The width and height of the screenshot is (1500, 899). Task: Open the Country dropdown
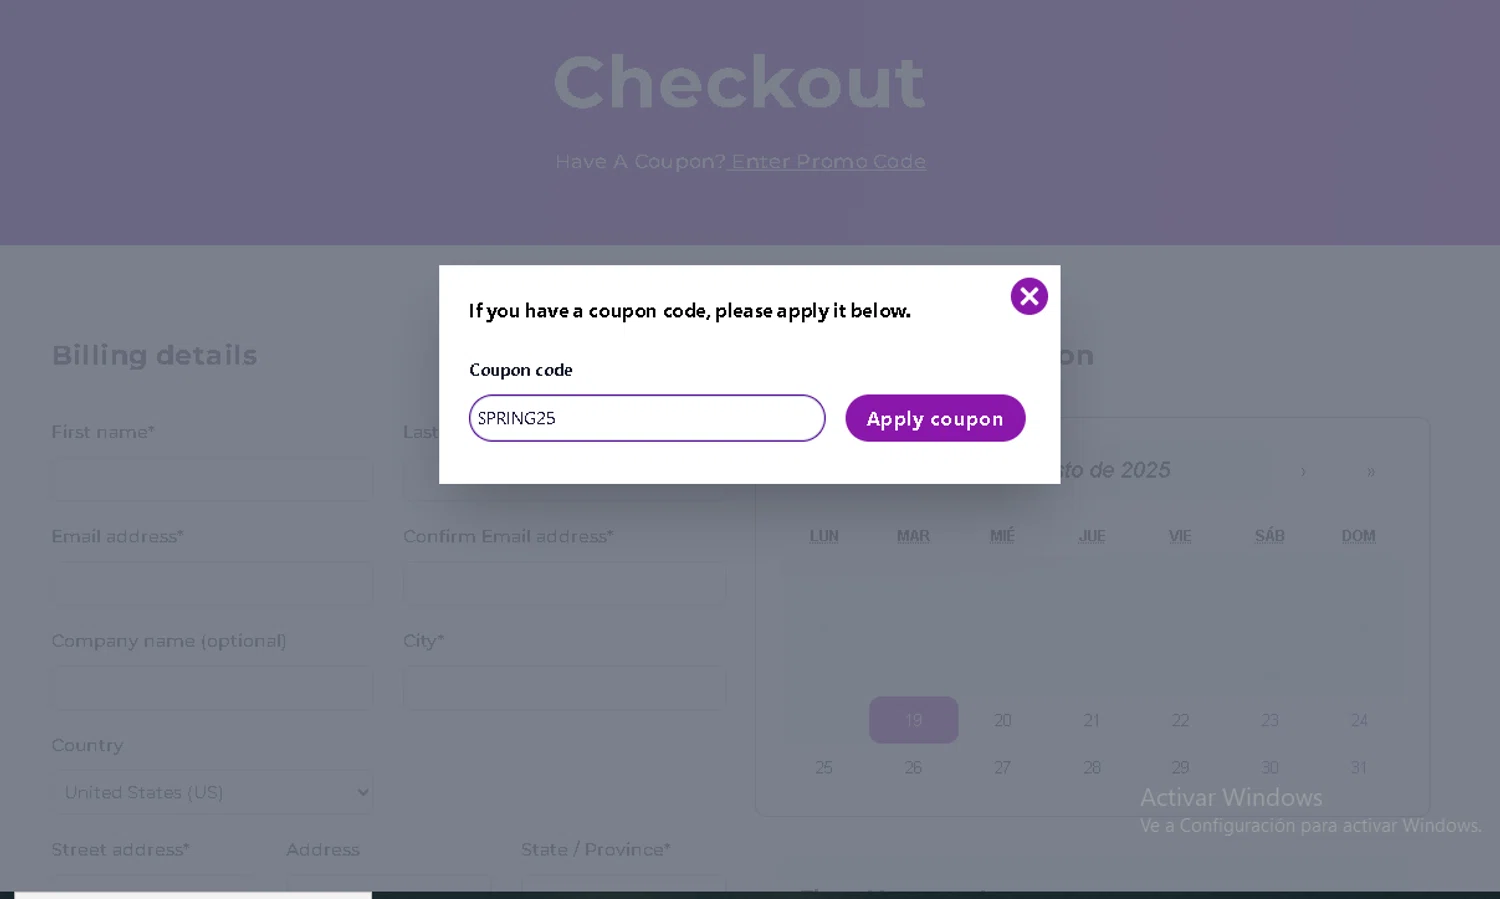point(212,792)
